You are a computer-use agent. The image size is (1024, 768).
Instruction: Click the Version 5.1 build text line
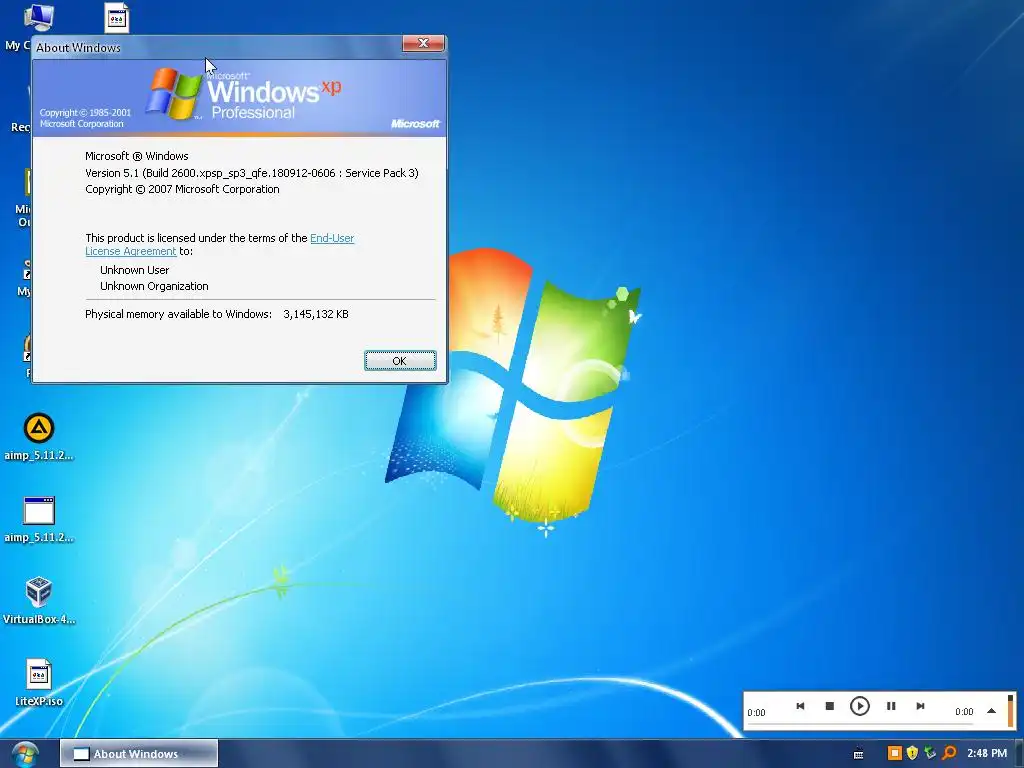(251, 173)
